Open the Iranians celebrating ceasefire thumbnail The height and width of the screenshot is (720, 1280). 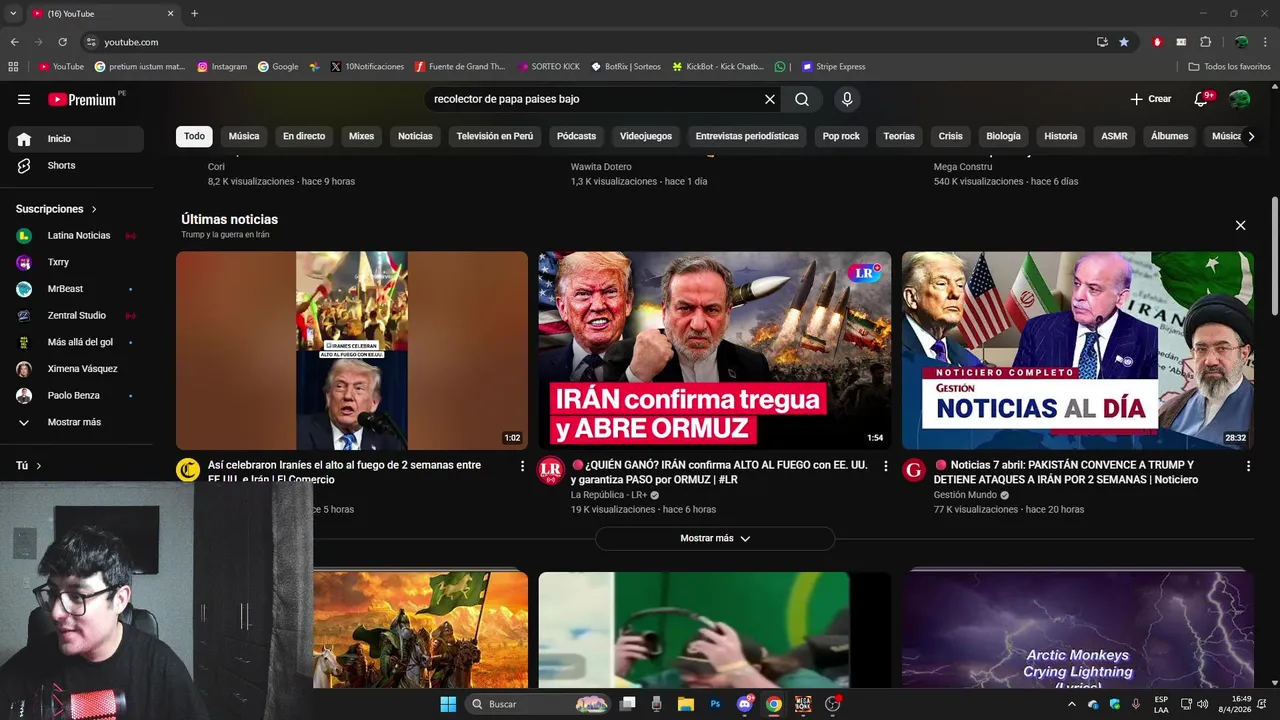point(352,350)
